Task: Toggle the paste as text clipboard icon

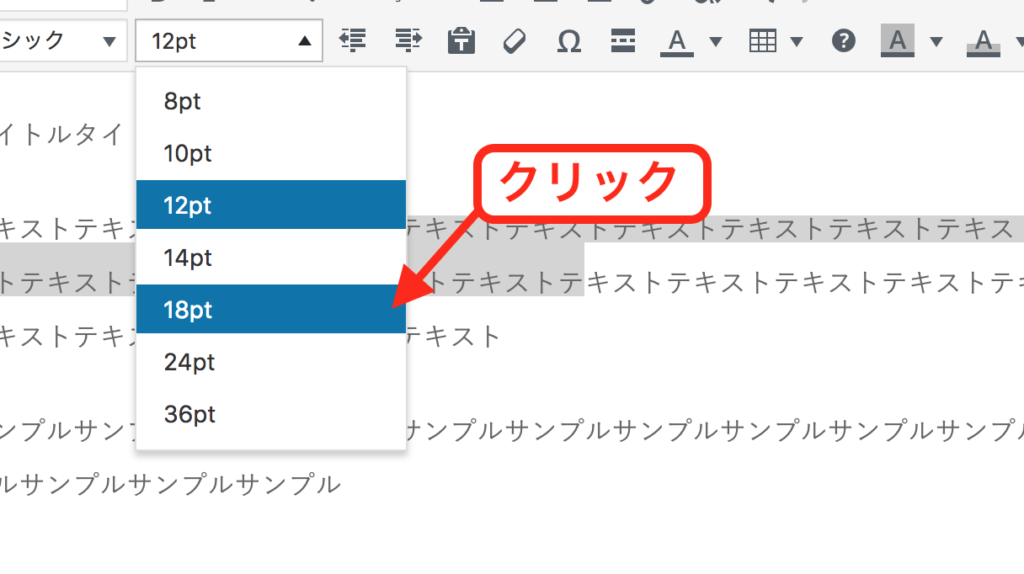Action: coord(461,41)
